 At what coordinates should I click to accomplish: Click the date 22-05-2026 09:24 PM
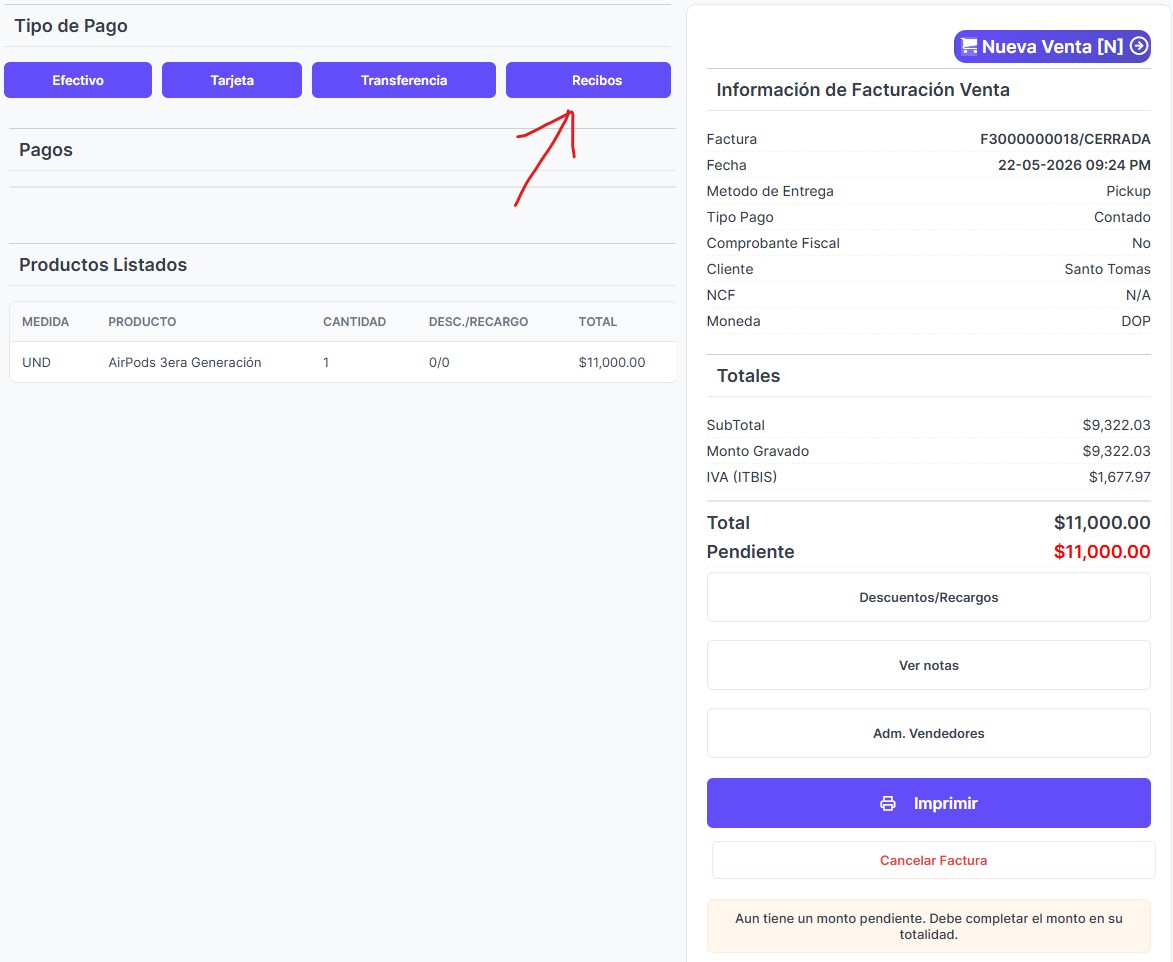coord(1074,165)
